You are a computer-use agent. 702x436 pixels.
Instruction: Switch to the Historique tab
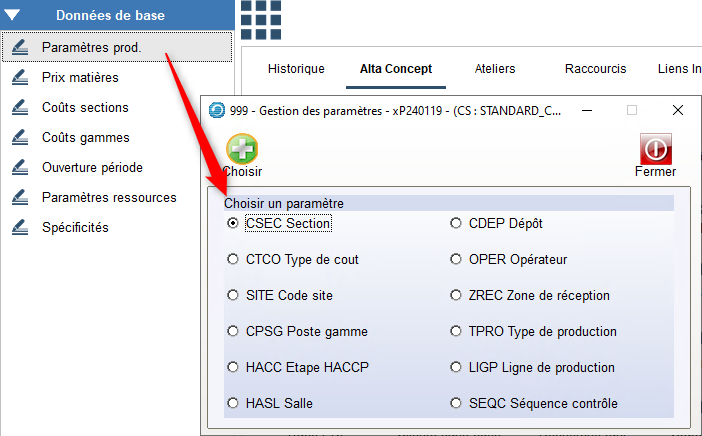[296, 69]
